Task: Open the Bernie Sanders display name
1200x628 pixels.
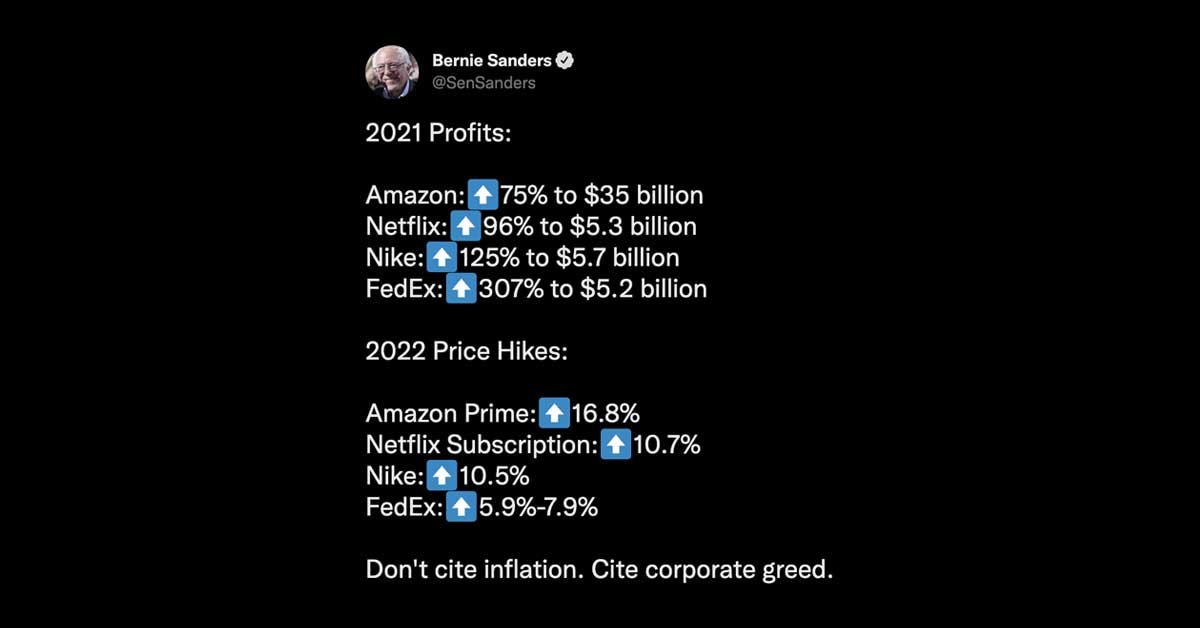Action: point(491,61)
